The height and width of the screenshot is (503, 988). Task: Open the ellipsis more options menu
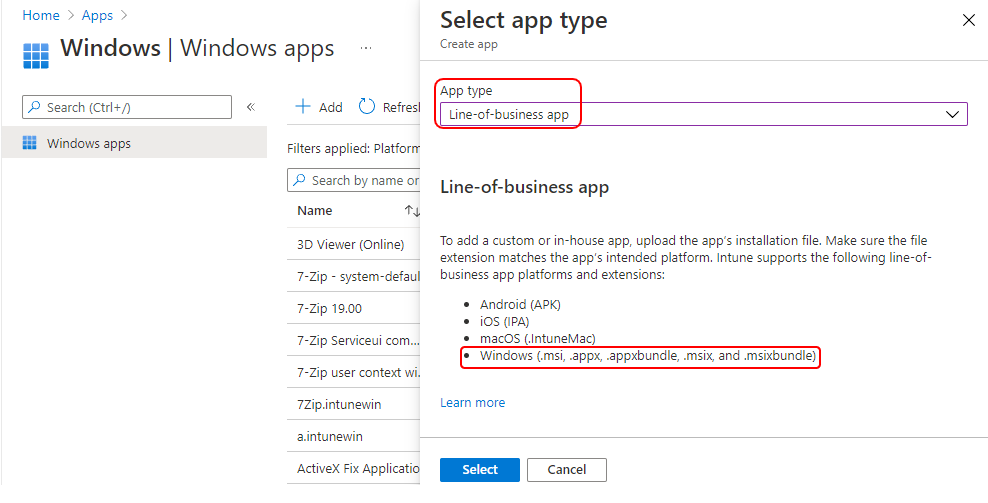point(365,47)
